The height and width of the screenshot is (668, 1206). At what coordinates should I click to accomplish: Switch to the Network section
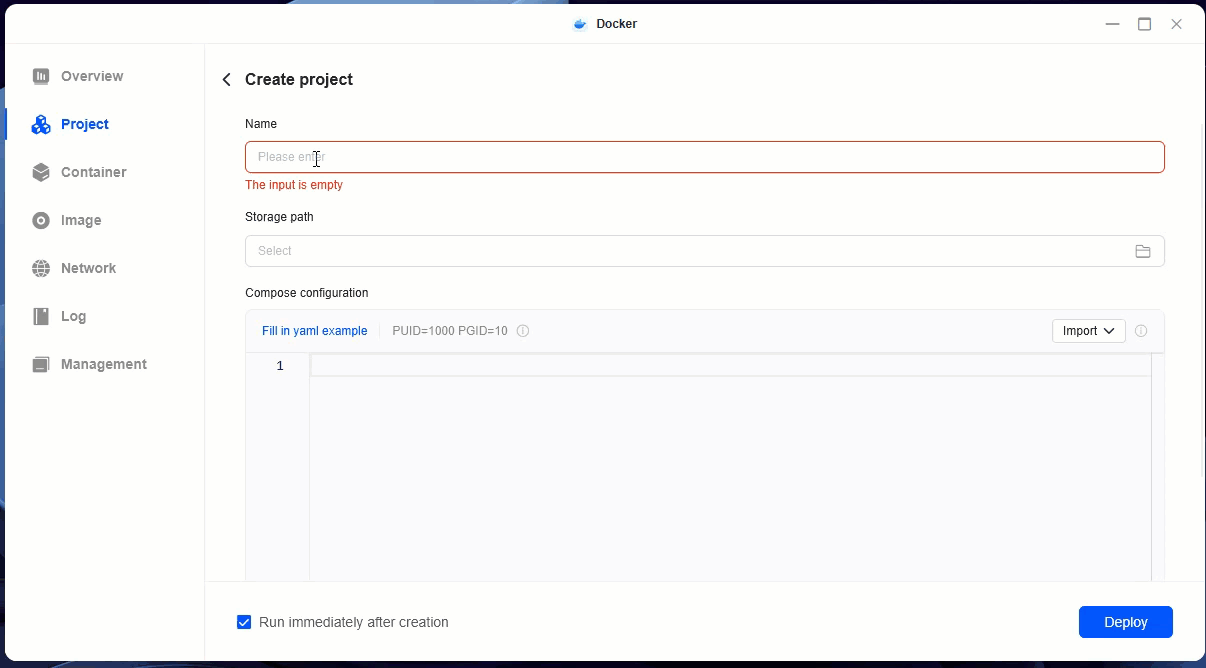[x=88, y=268]
